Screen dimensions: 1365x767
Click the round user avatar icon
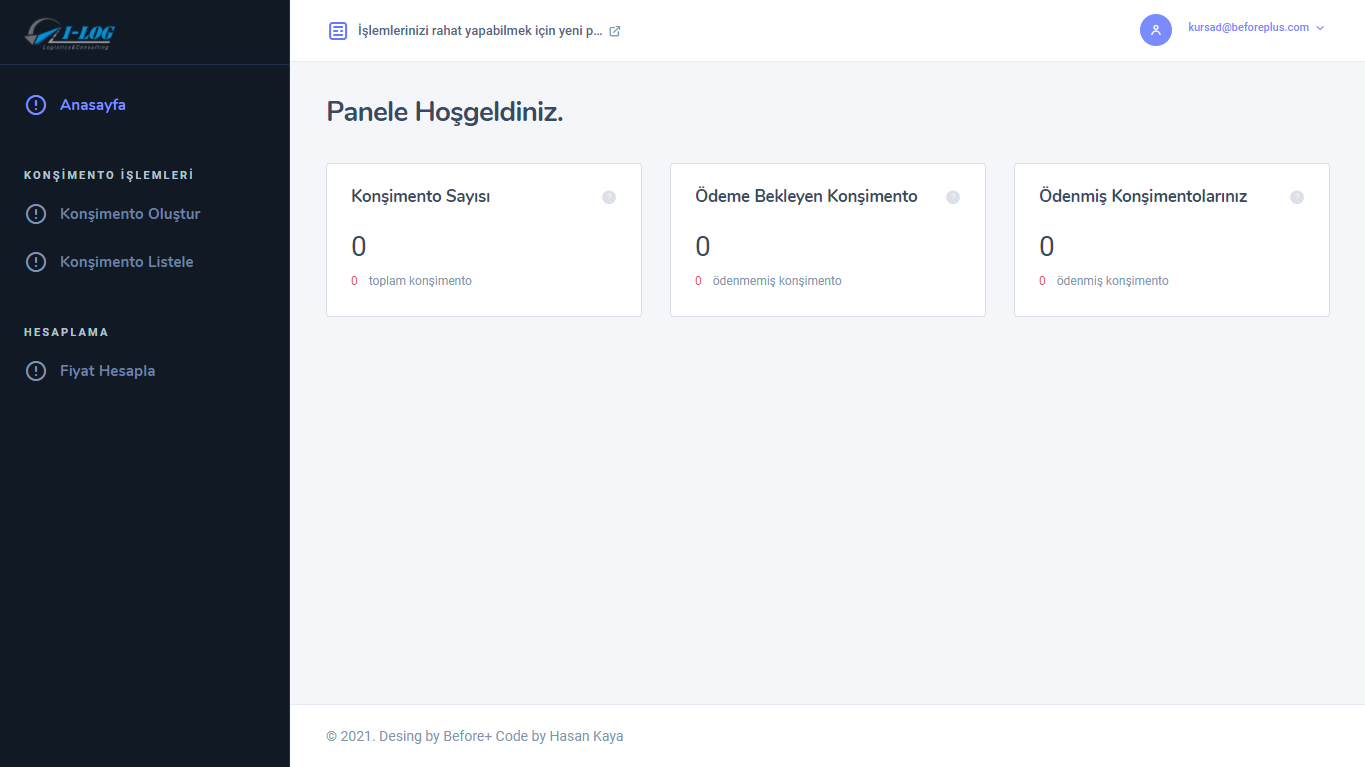pyautogui.click(x=1155, y=30)
